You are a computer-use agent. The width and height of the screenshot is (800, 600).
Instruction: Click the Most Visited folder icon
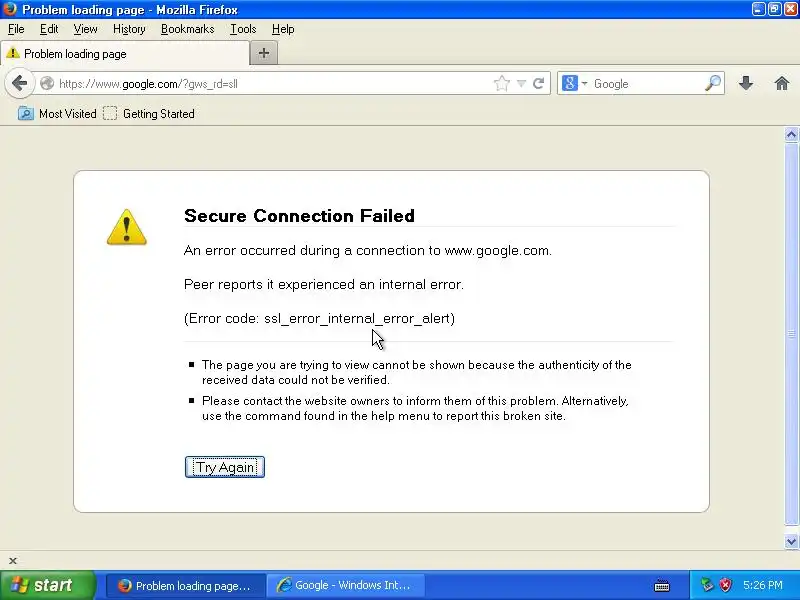pos(26,113)
